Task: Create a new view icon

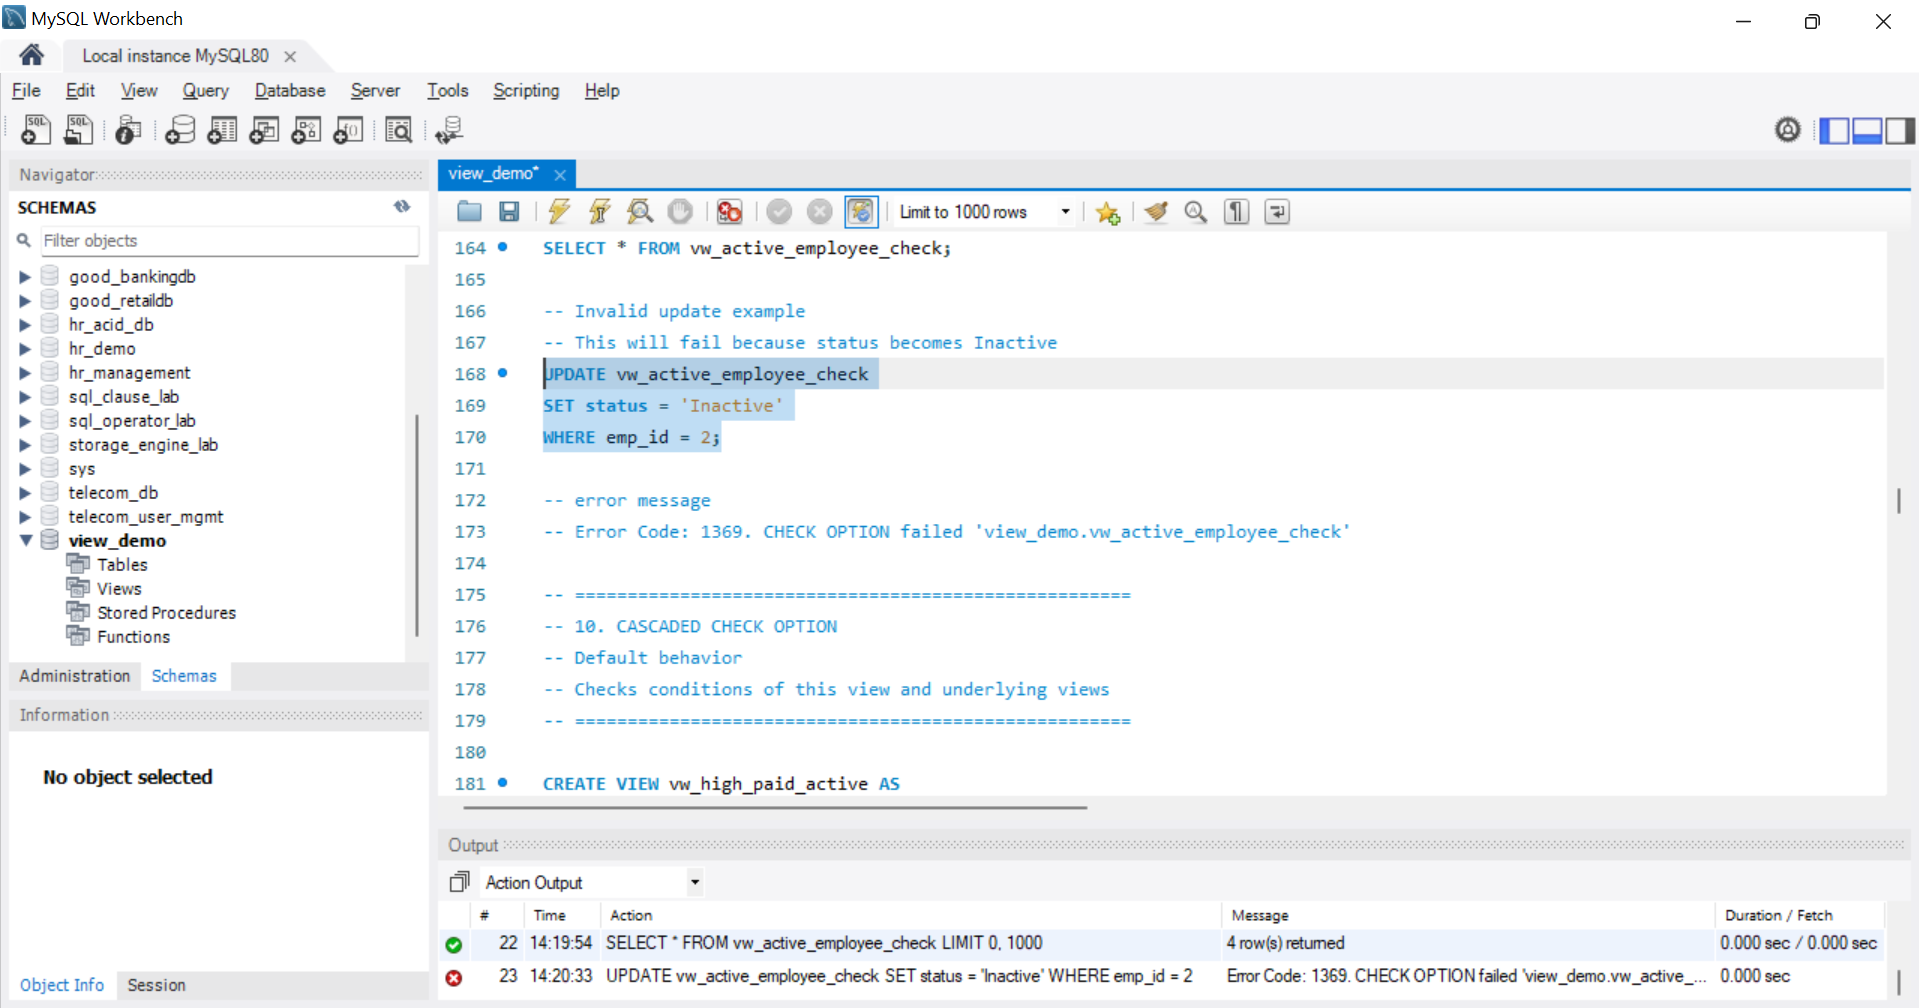Action: tap(264, 130)
